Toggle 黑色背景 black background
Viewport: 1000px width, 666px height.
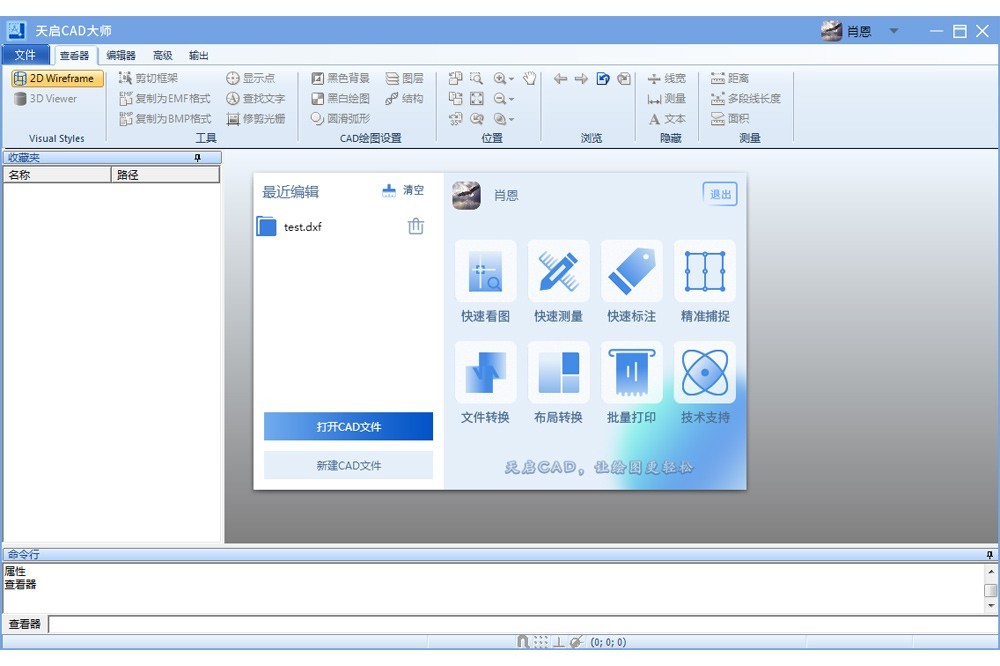tap(341, 78)
